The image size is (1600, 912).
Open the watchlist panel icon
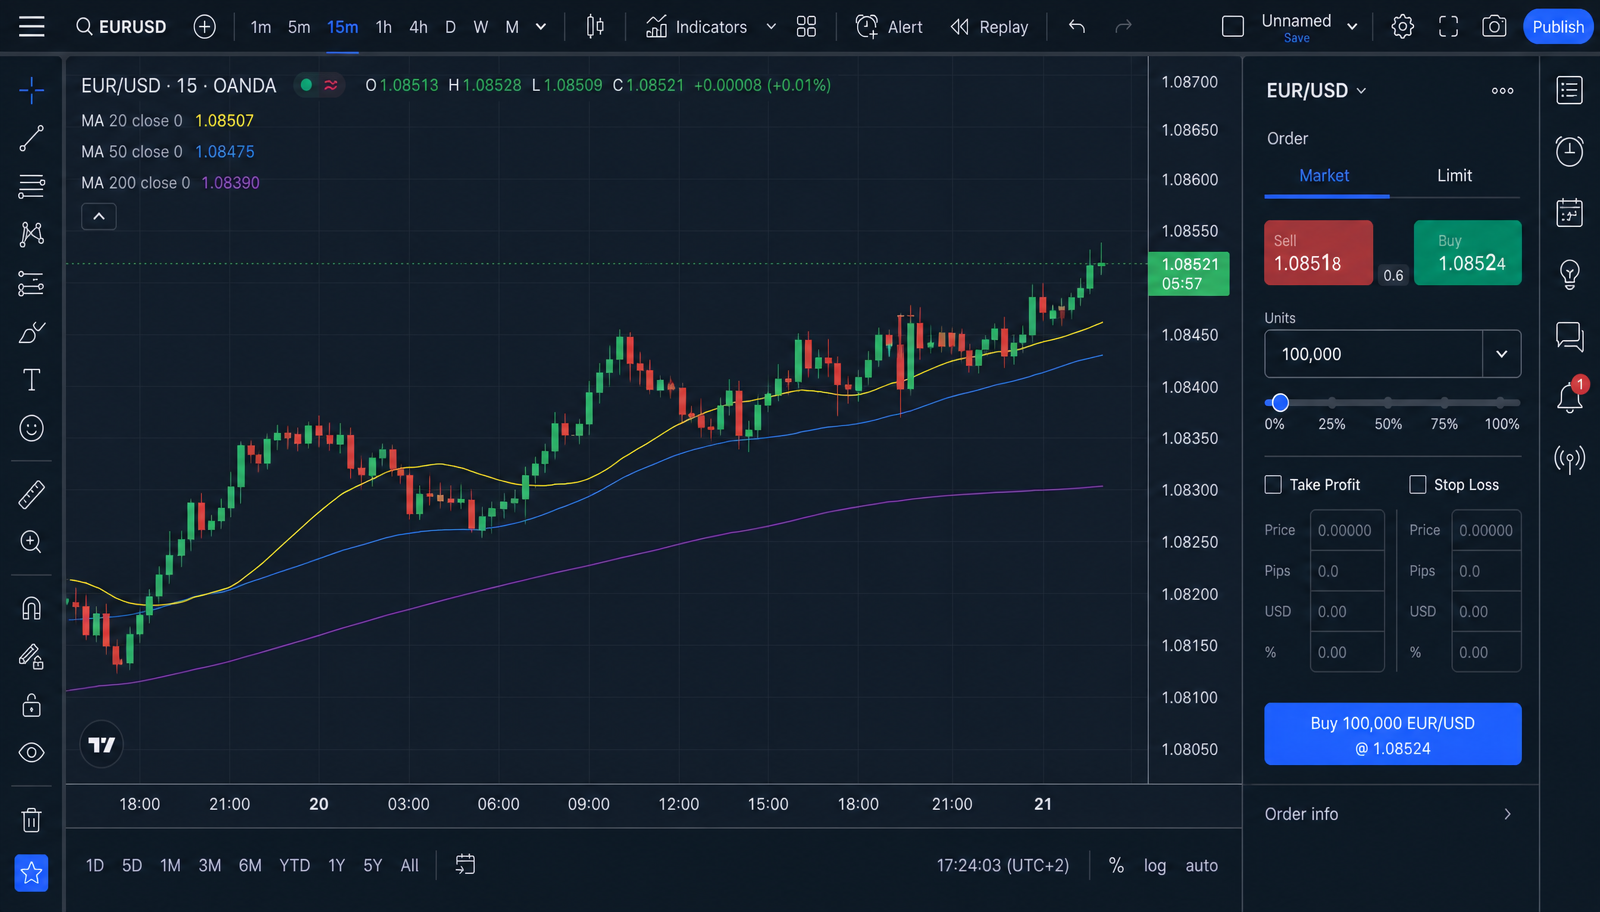pyautogui.click(x=1570, y=91)
